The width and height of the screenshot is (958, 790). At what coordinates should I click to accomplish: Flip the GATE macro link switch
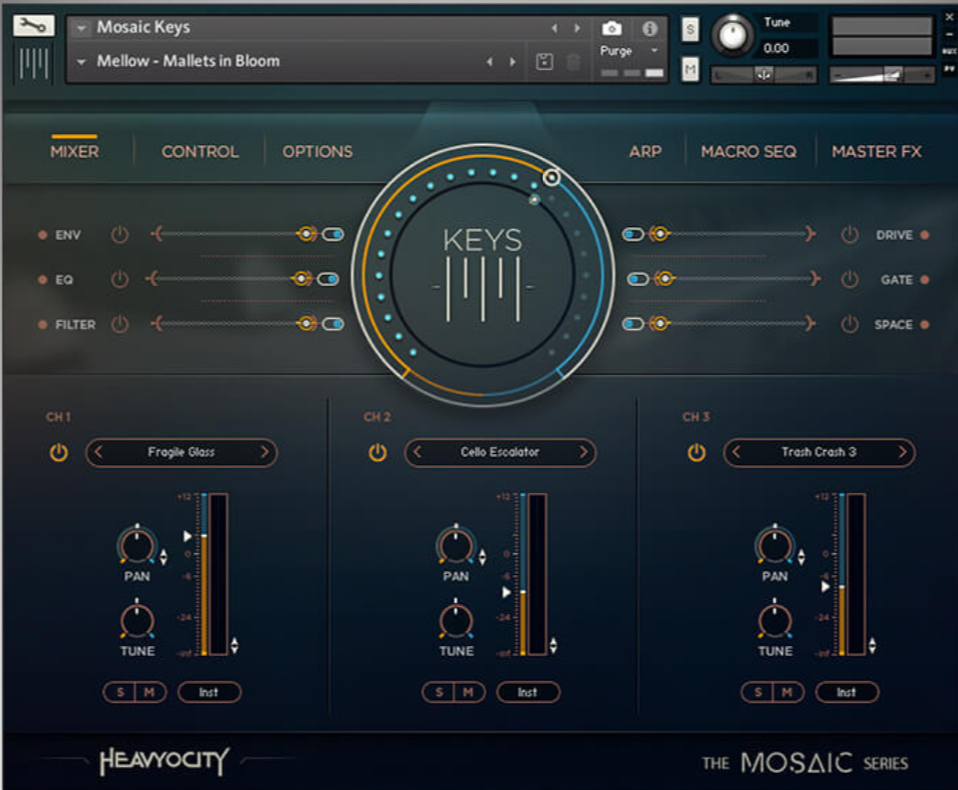point(638,279)
